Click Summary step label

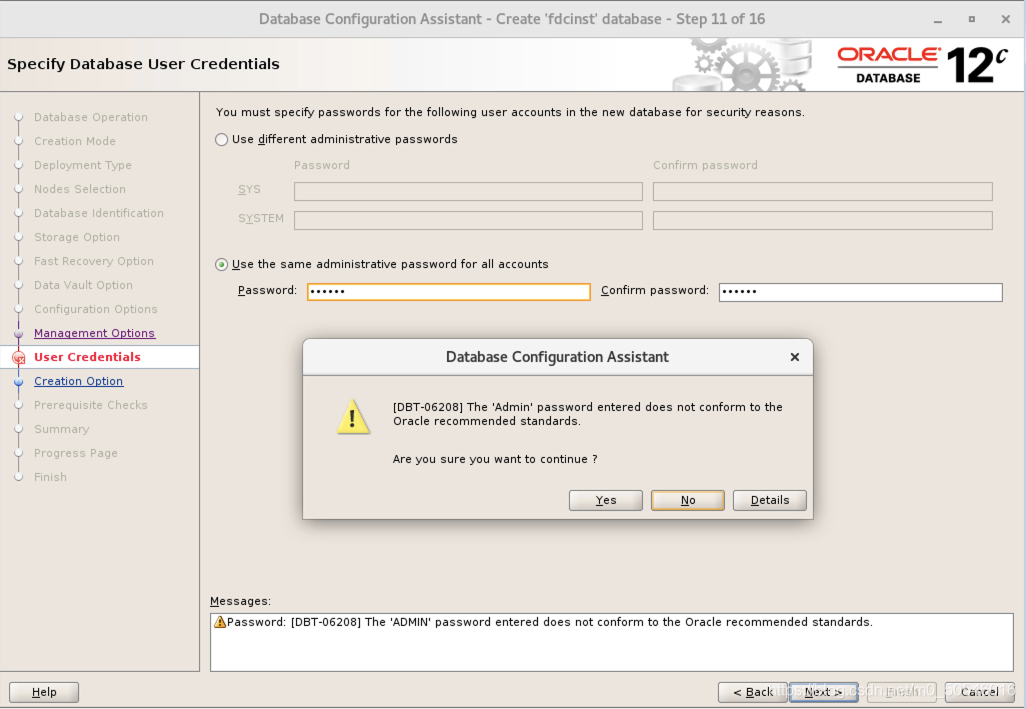coord(62,429)
